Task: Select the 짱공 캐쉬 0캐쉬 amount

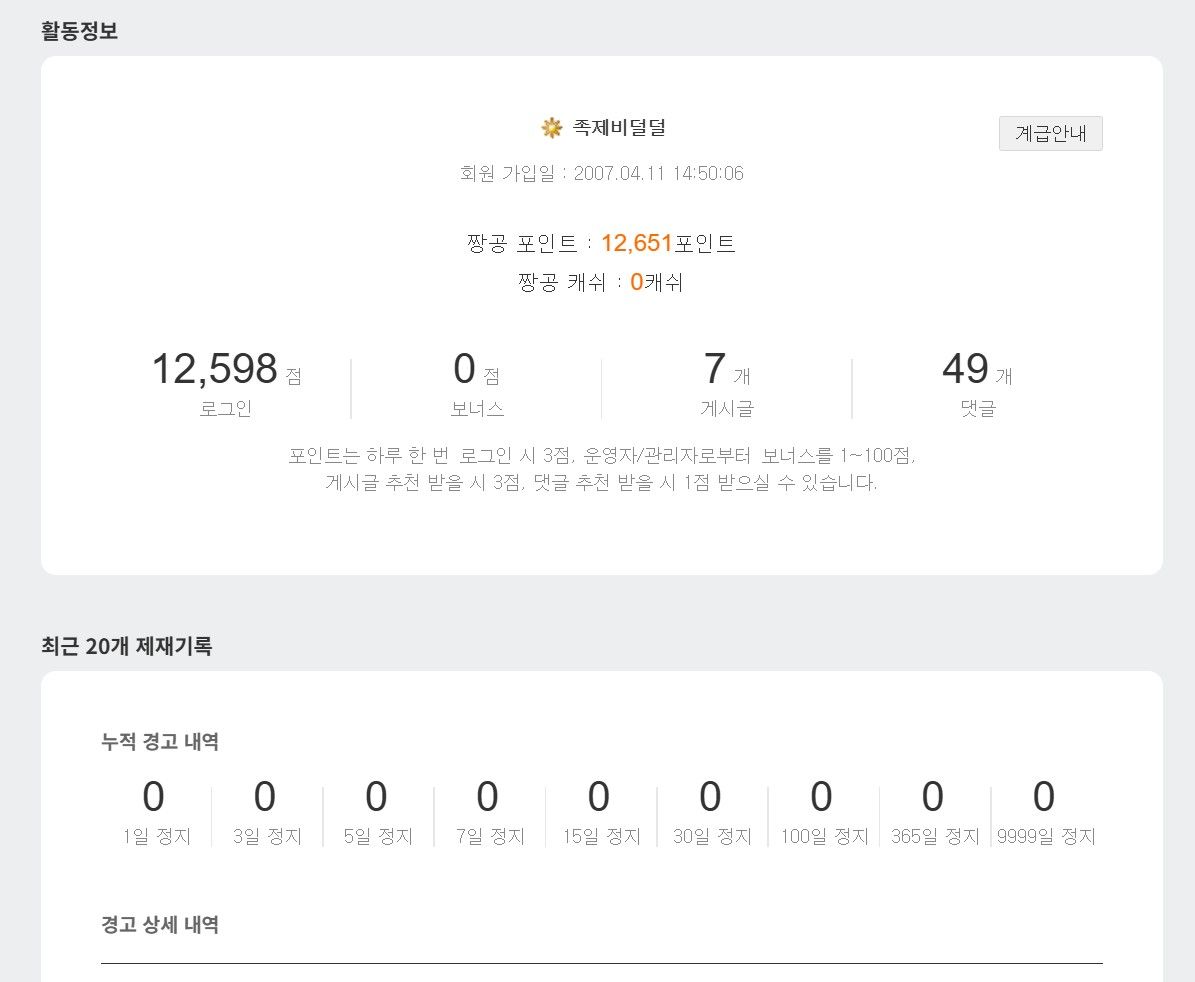Action: click(656, 283)
